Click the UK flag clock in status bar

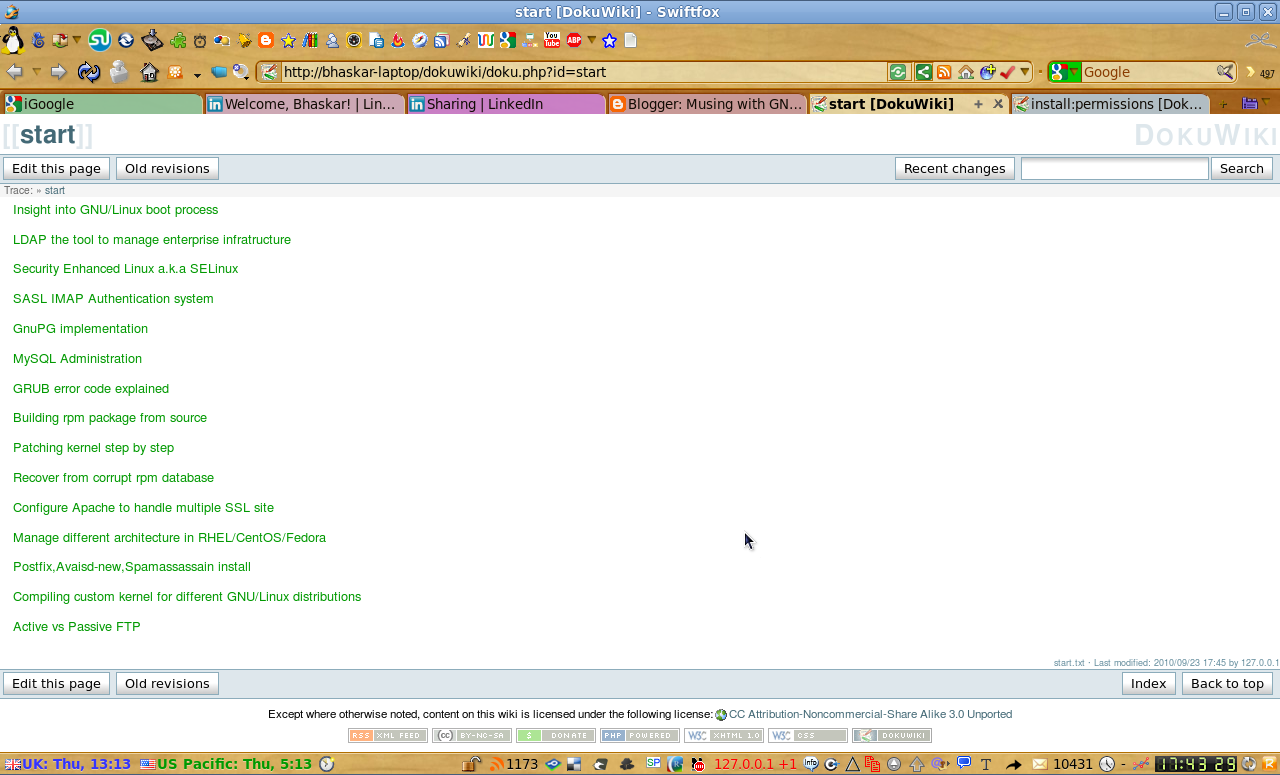pyautogui.click(x=69, y=764)
